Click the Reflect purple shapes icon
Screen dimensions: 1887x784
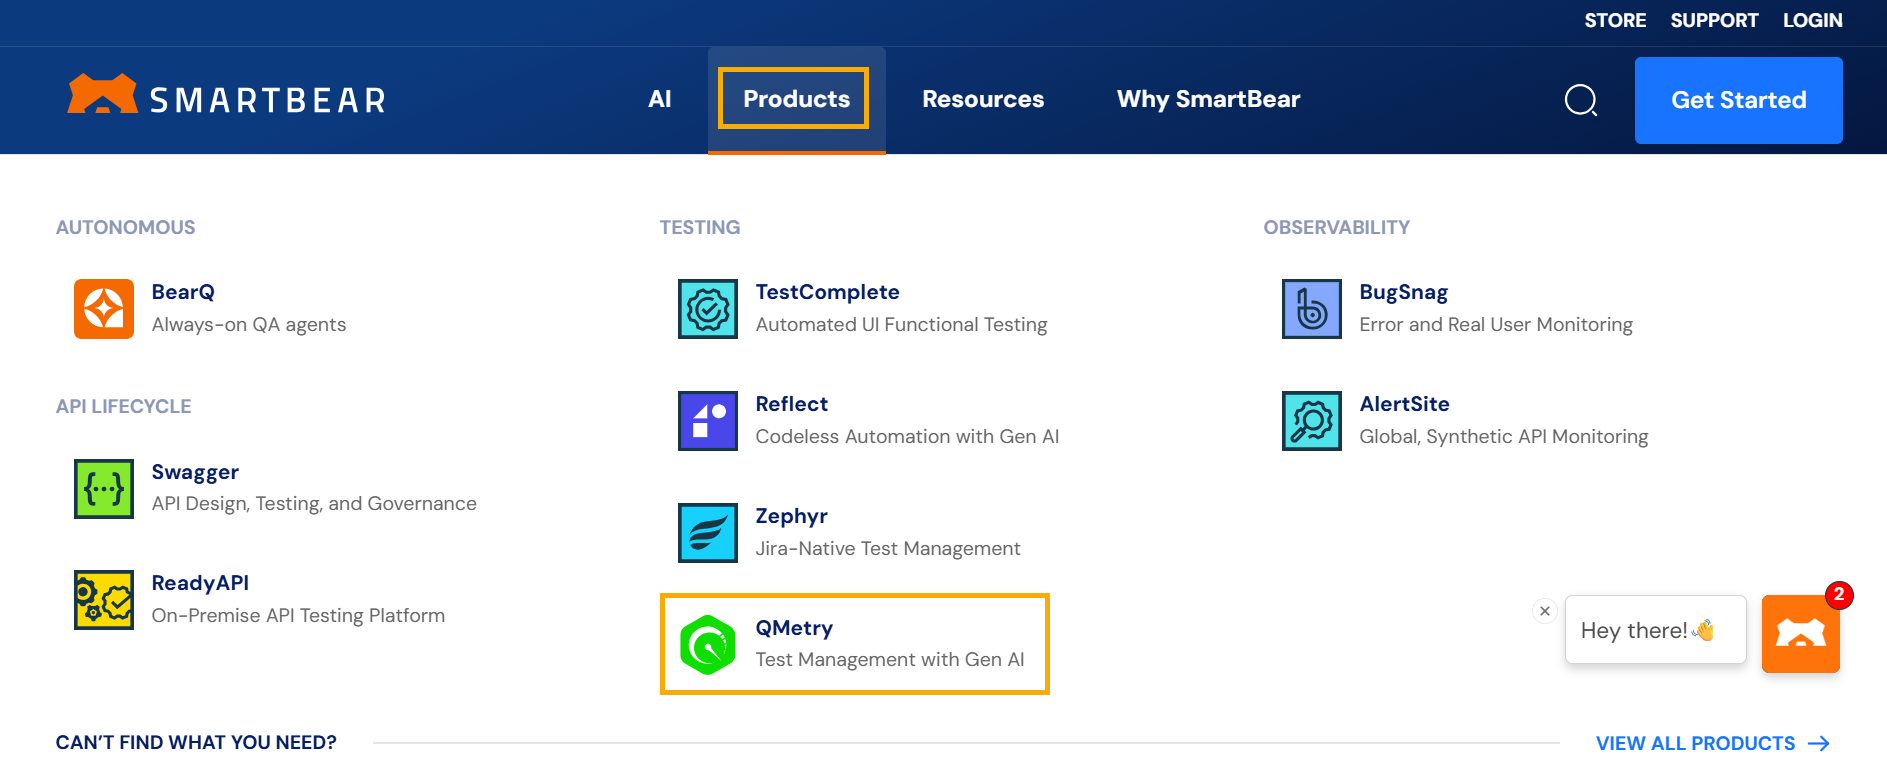pos(708,421)
